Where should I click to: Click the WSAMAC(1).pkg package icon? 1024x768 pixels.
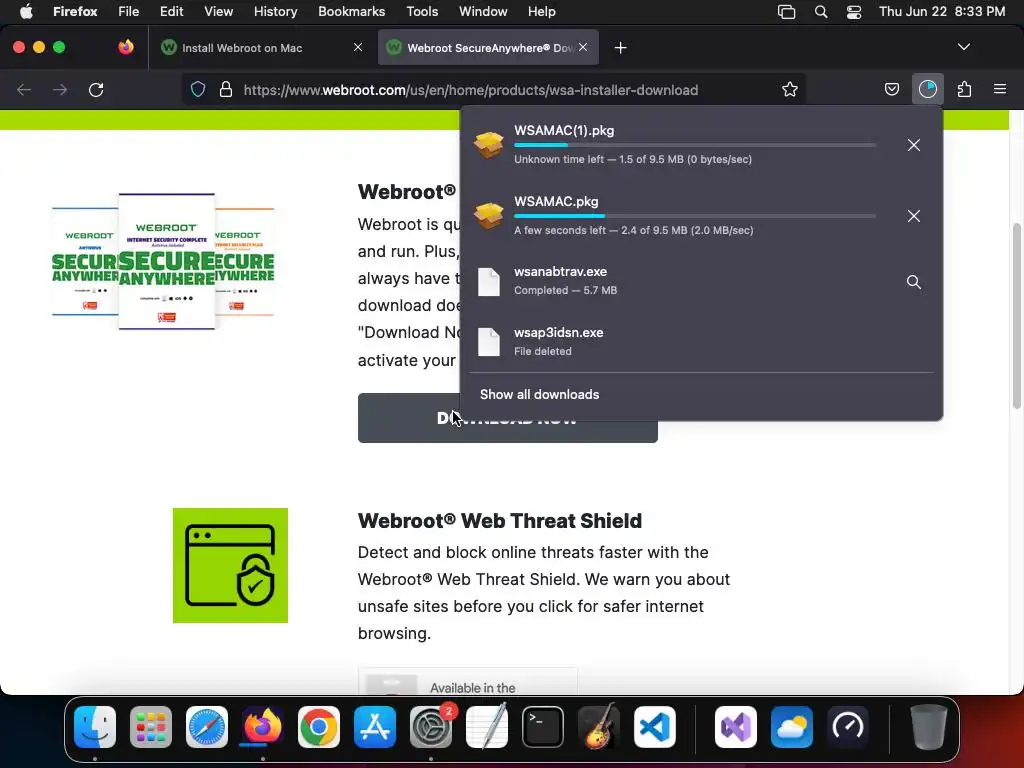[x=488, y=145]
